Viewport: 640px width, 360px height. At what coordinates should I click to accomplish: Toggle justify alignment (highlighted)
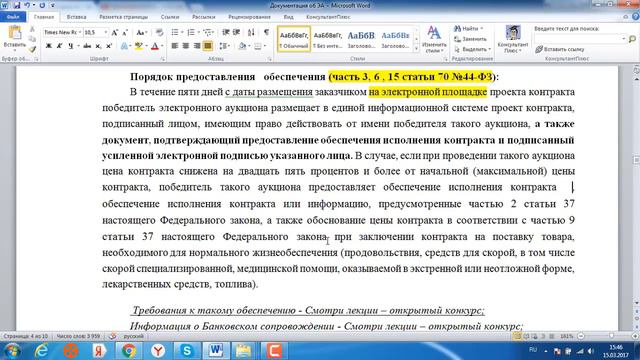tap(208, 46)
